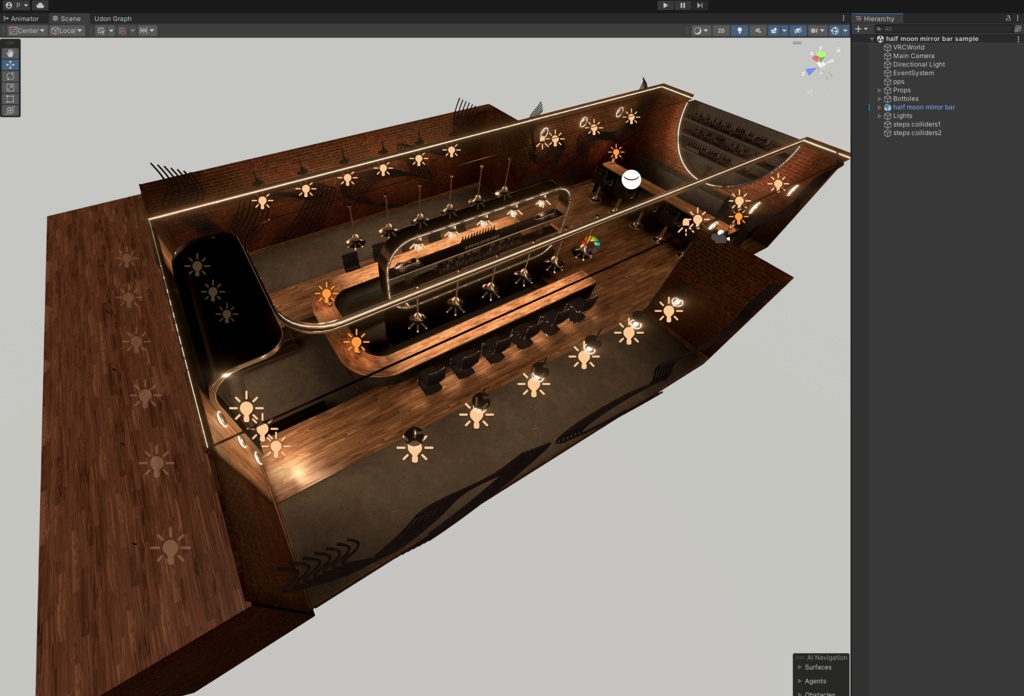Toggle hidden objects visibility
This screenshot has height=696, width=1024.
click(x=798, y=31)
